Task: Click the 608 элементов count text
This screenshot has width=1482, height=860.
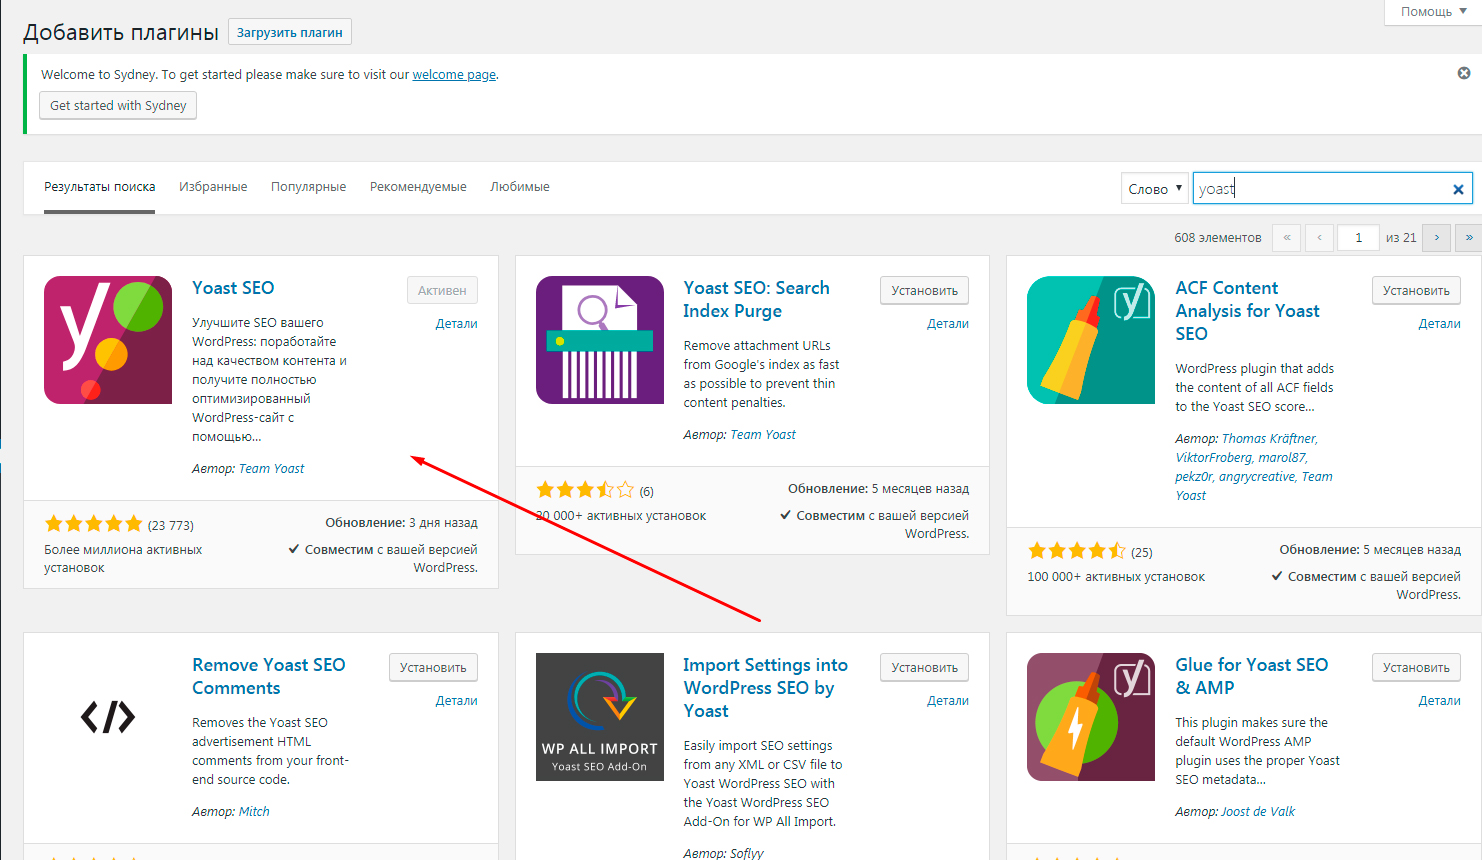Action: [x=1218, y=238]
